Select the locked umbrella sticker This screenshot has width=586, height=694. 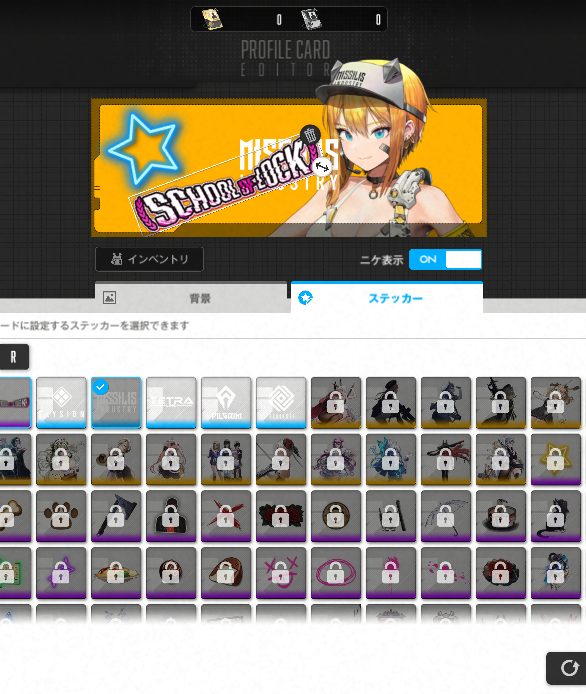[446, 516]
